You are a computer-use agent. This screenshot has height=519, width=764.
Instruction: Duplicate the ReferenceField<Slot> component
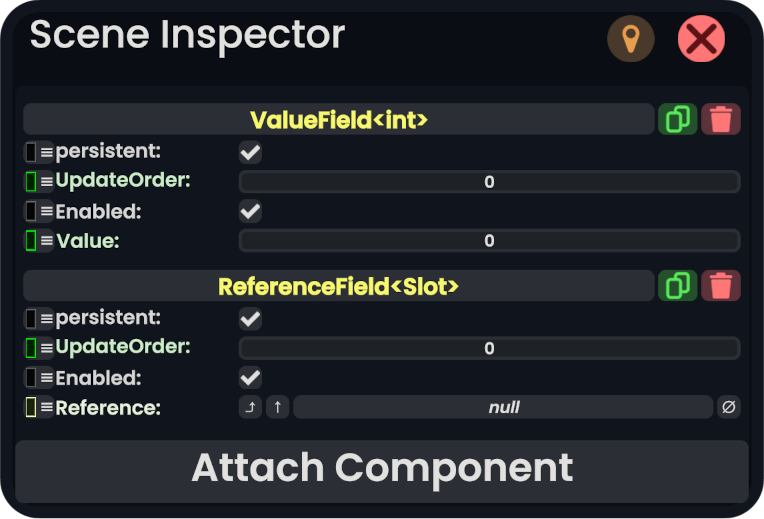pyautogui.click(x=678, y=286)
